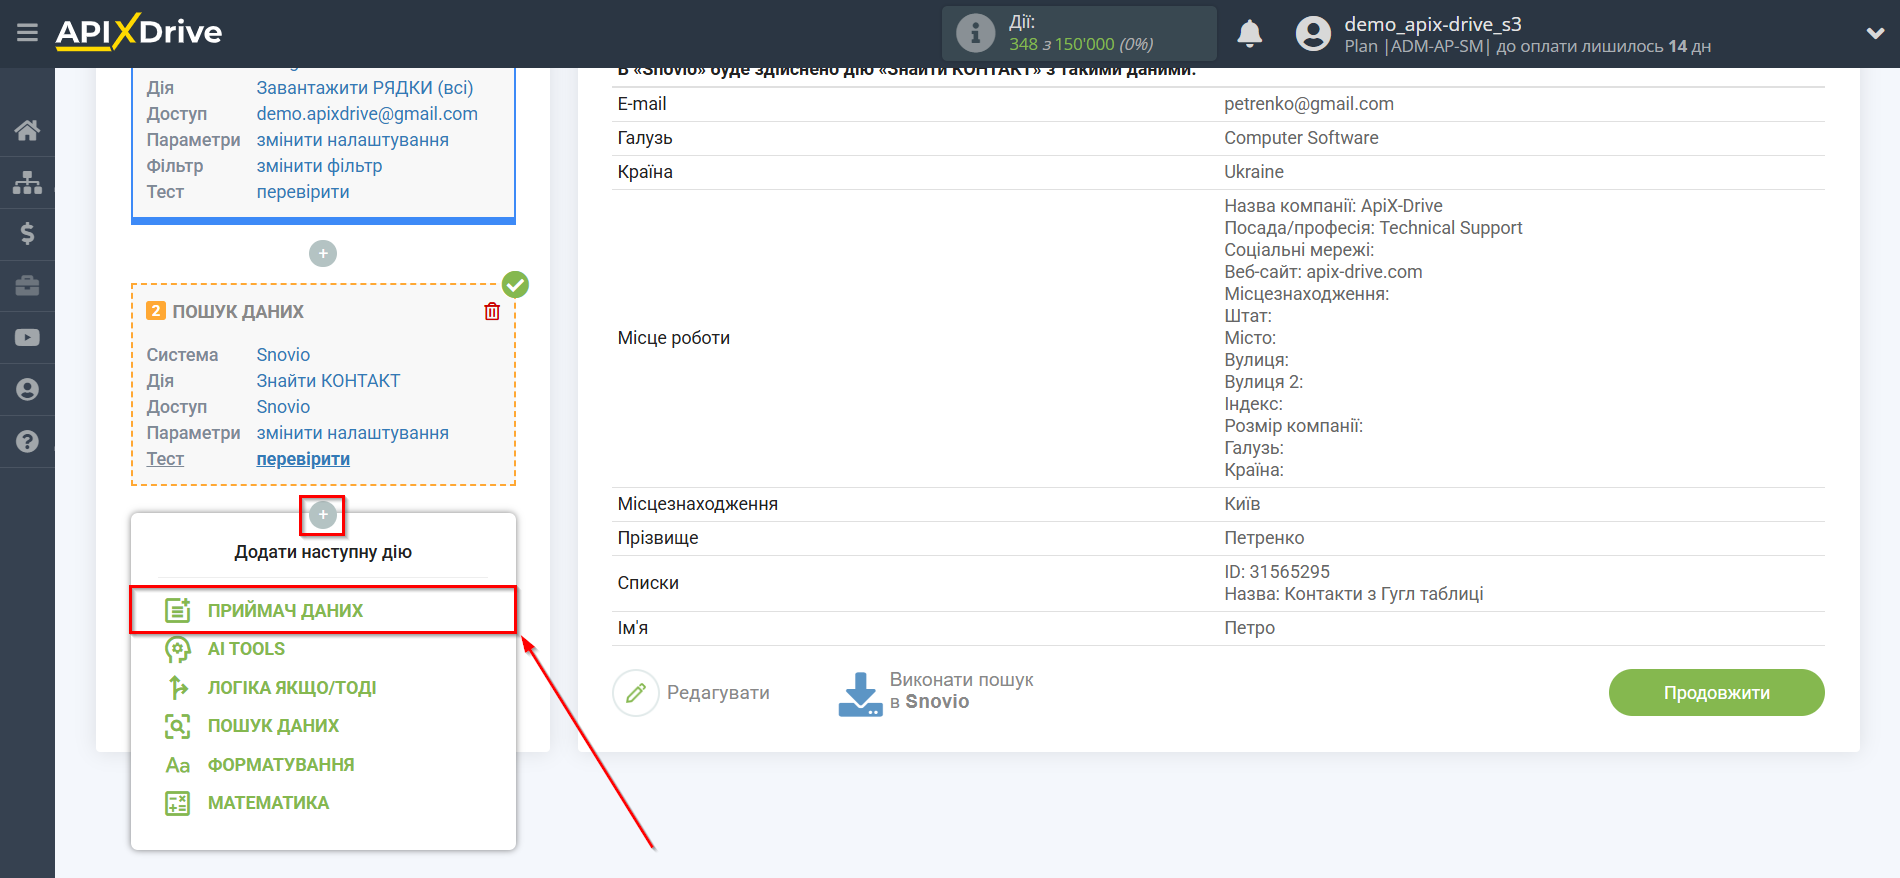Select ПОШУК ДАНИХ menu option
The image size is (1900, 878).
click(273, 726)
